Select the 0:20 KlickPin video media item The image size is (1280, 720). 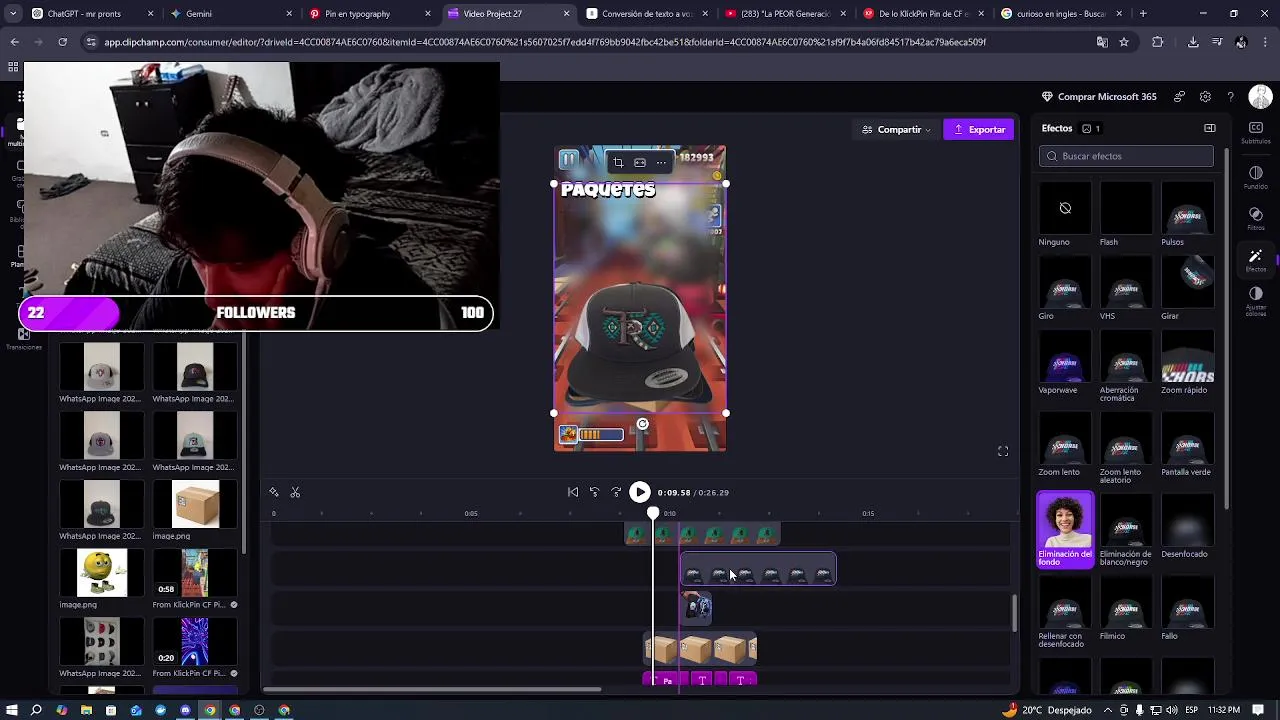coord(195,641)
